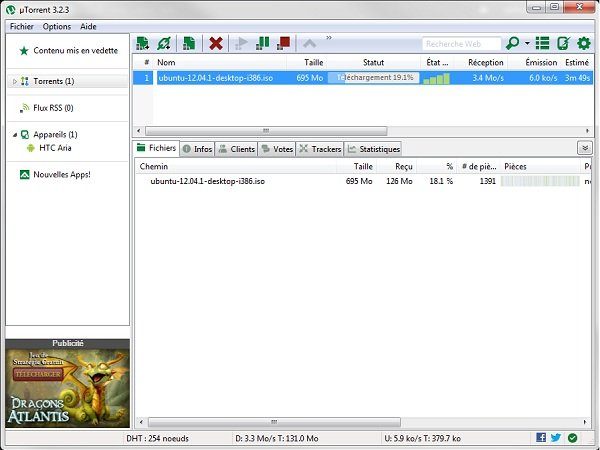Image resolution: width=600 pixels, height=450 pixels.
Task: Click the Add Torrent toolbar icon
Action: 143,43
